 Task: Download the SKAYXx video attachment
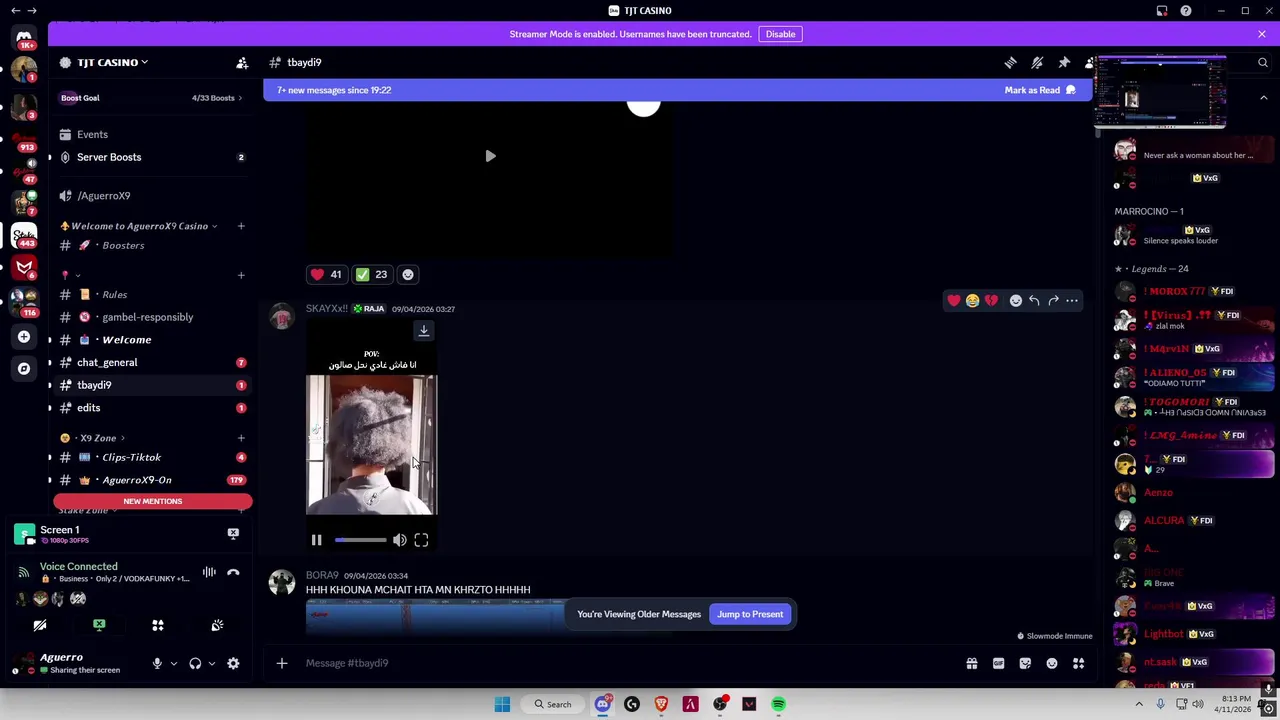[423, 330]
